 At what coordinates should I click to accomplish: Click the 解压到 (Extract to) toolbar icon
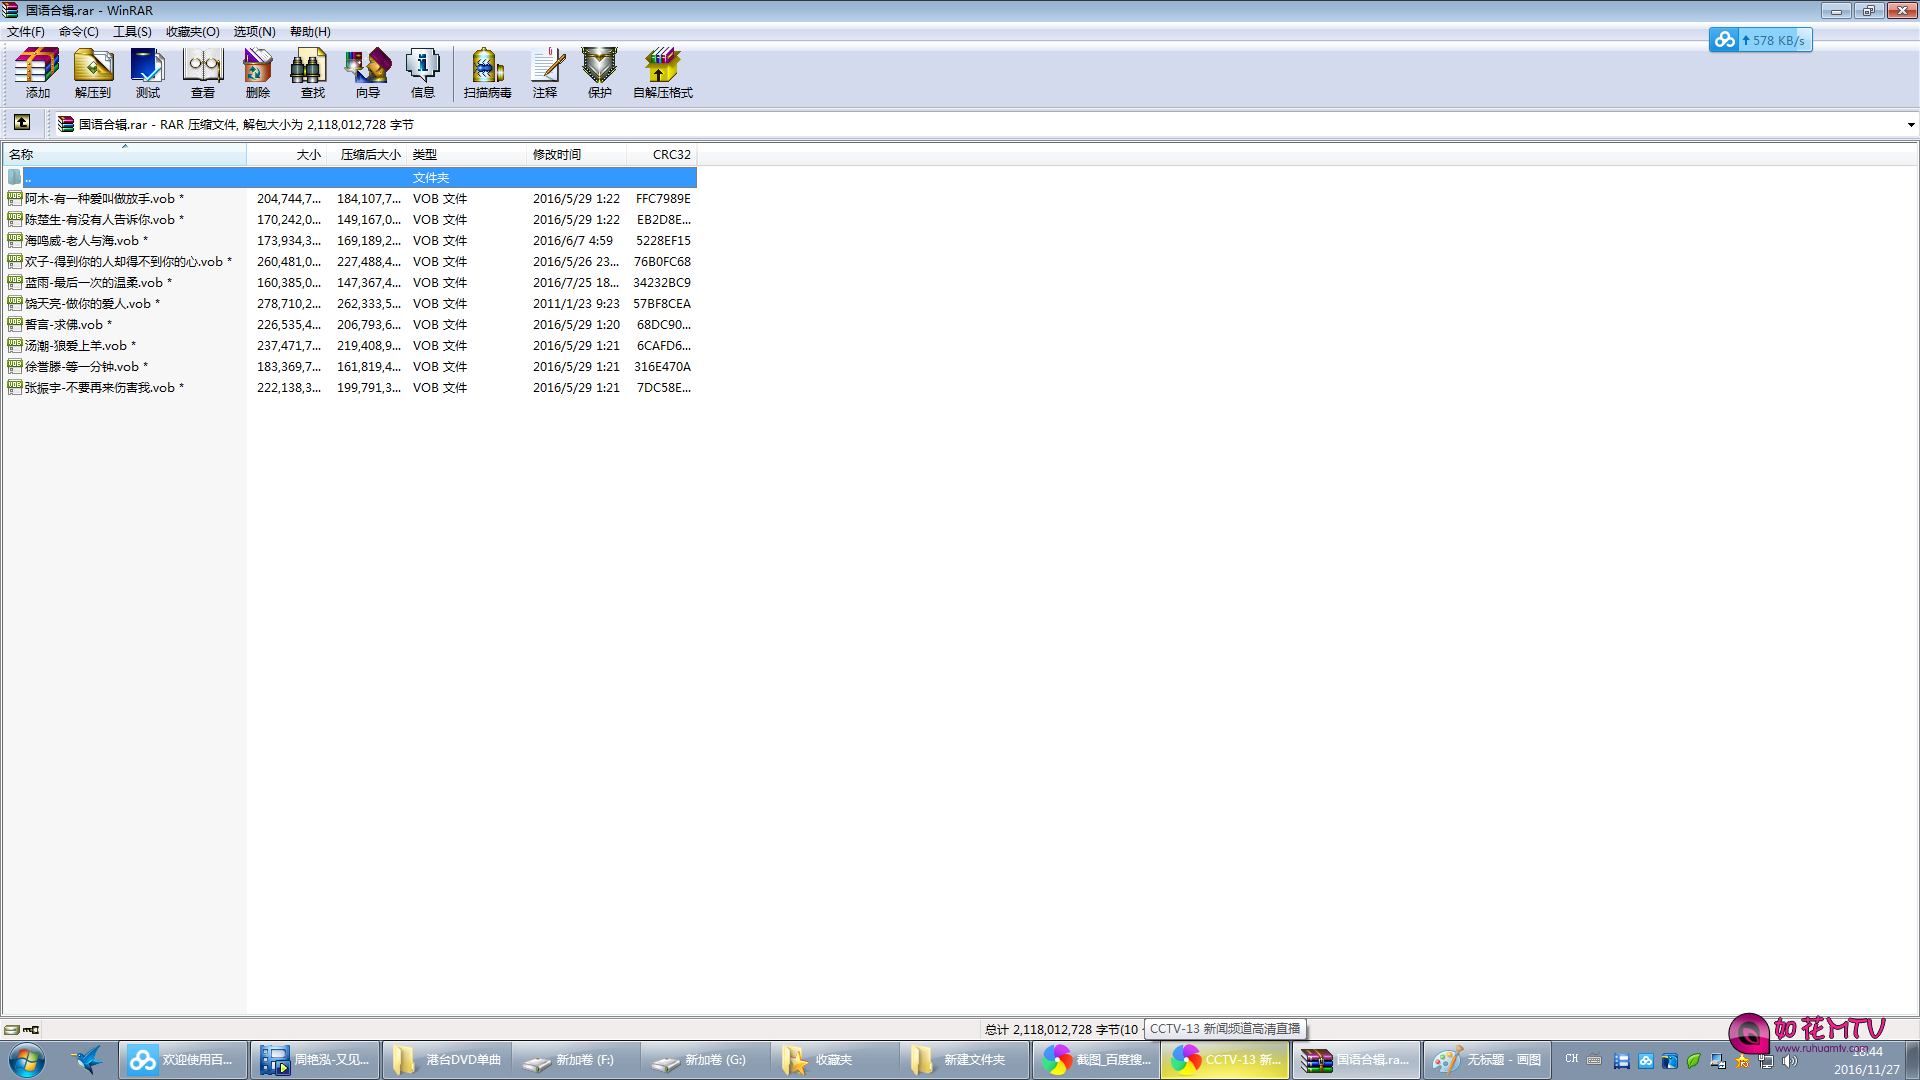(93, 73)
